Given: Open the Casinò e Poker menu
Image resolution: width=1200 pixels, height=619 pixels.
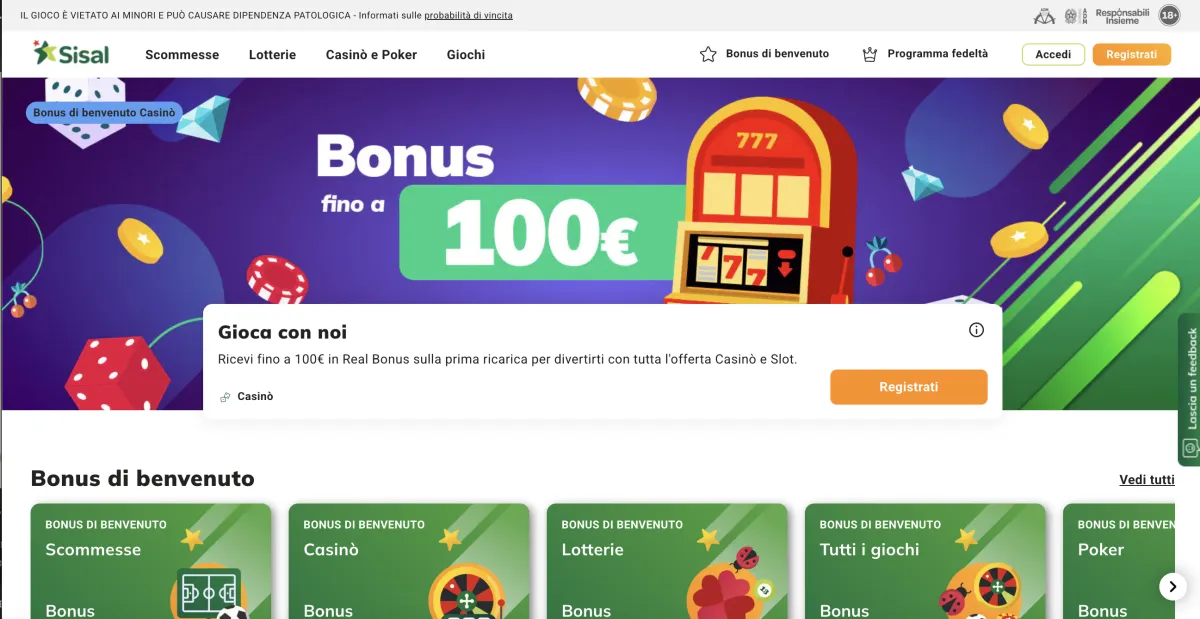Looking at the screenshot, I should pos(371,55).
